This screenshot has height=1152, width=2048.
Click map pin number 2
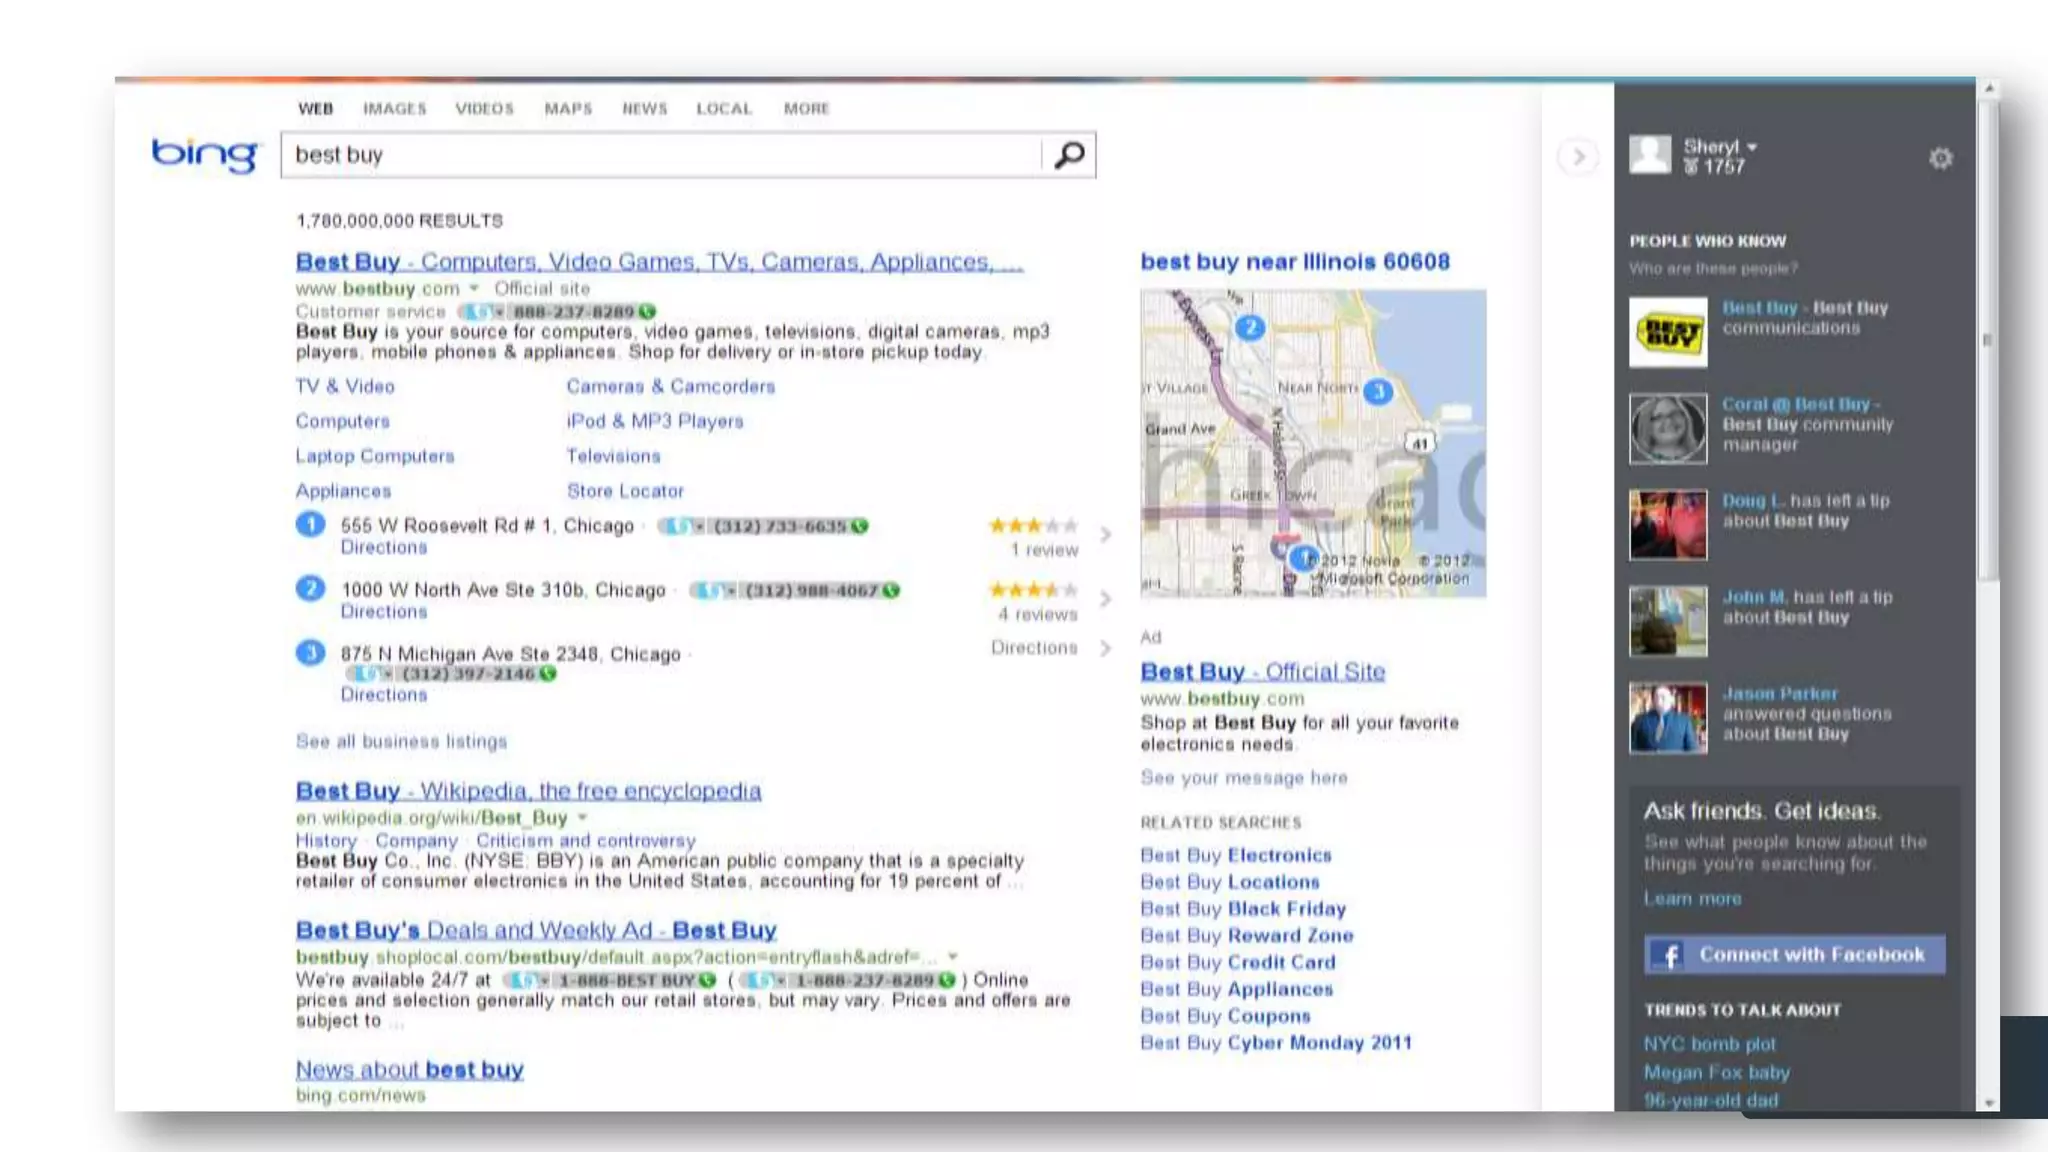[1249, 327]
